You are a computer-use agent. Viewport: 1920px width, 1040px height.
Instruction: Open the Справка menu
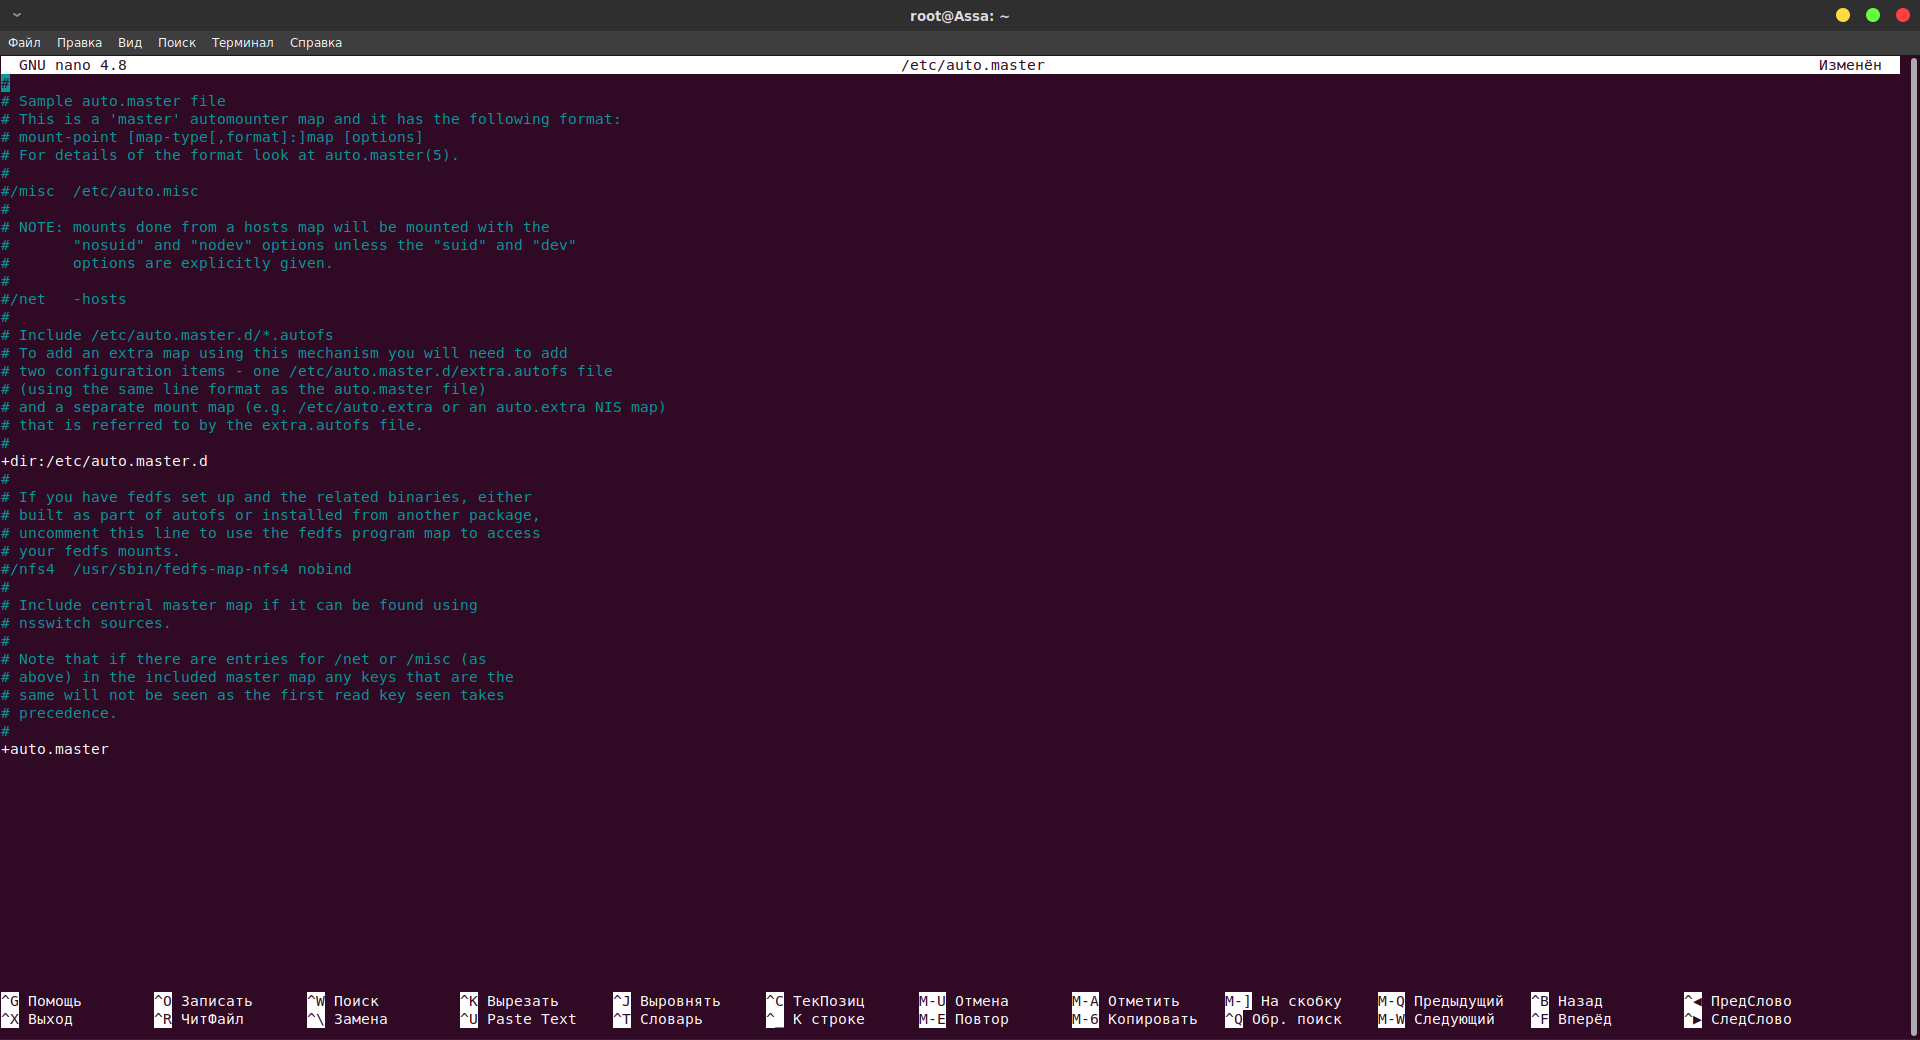pos(316,42)
